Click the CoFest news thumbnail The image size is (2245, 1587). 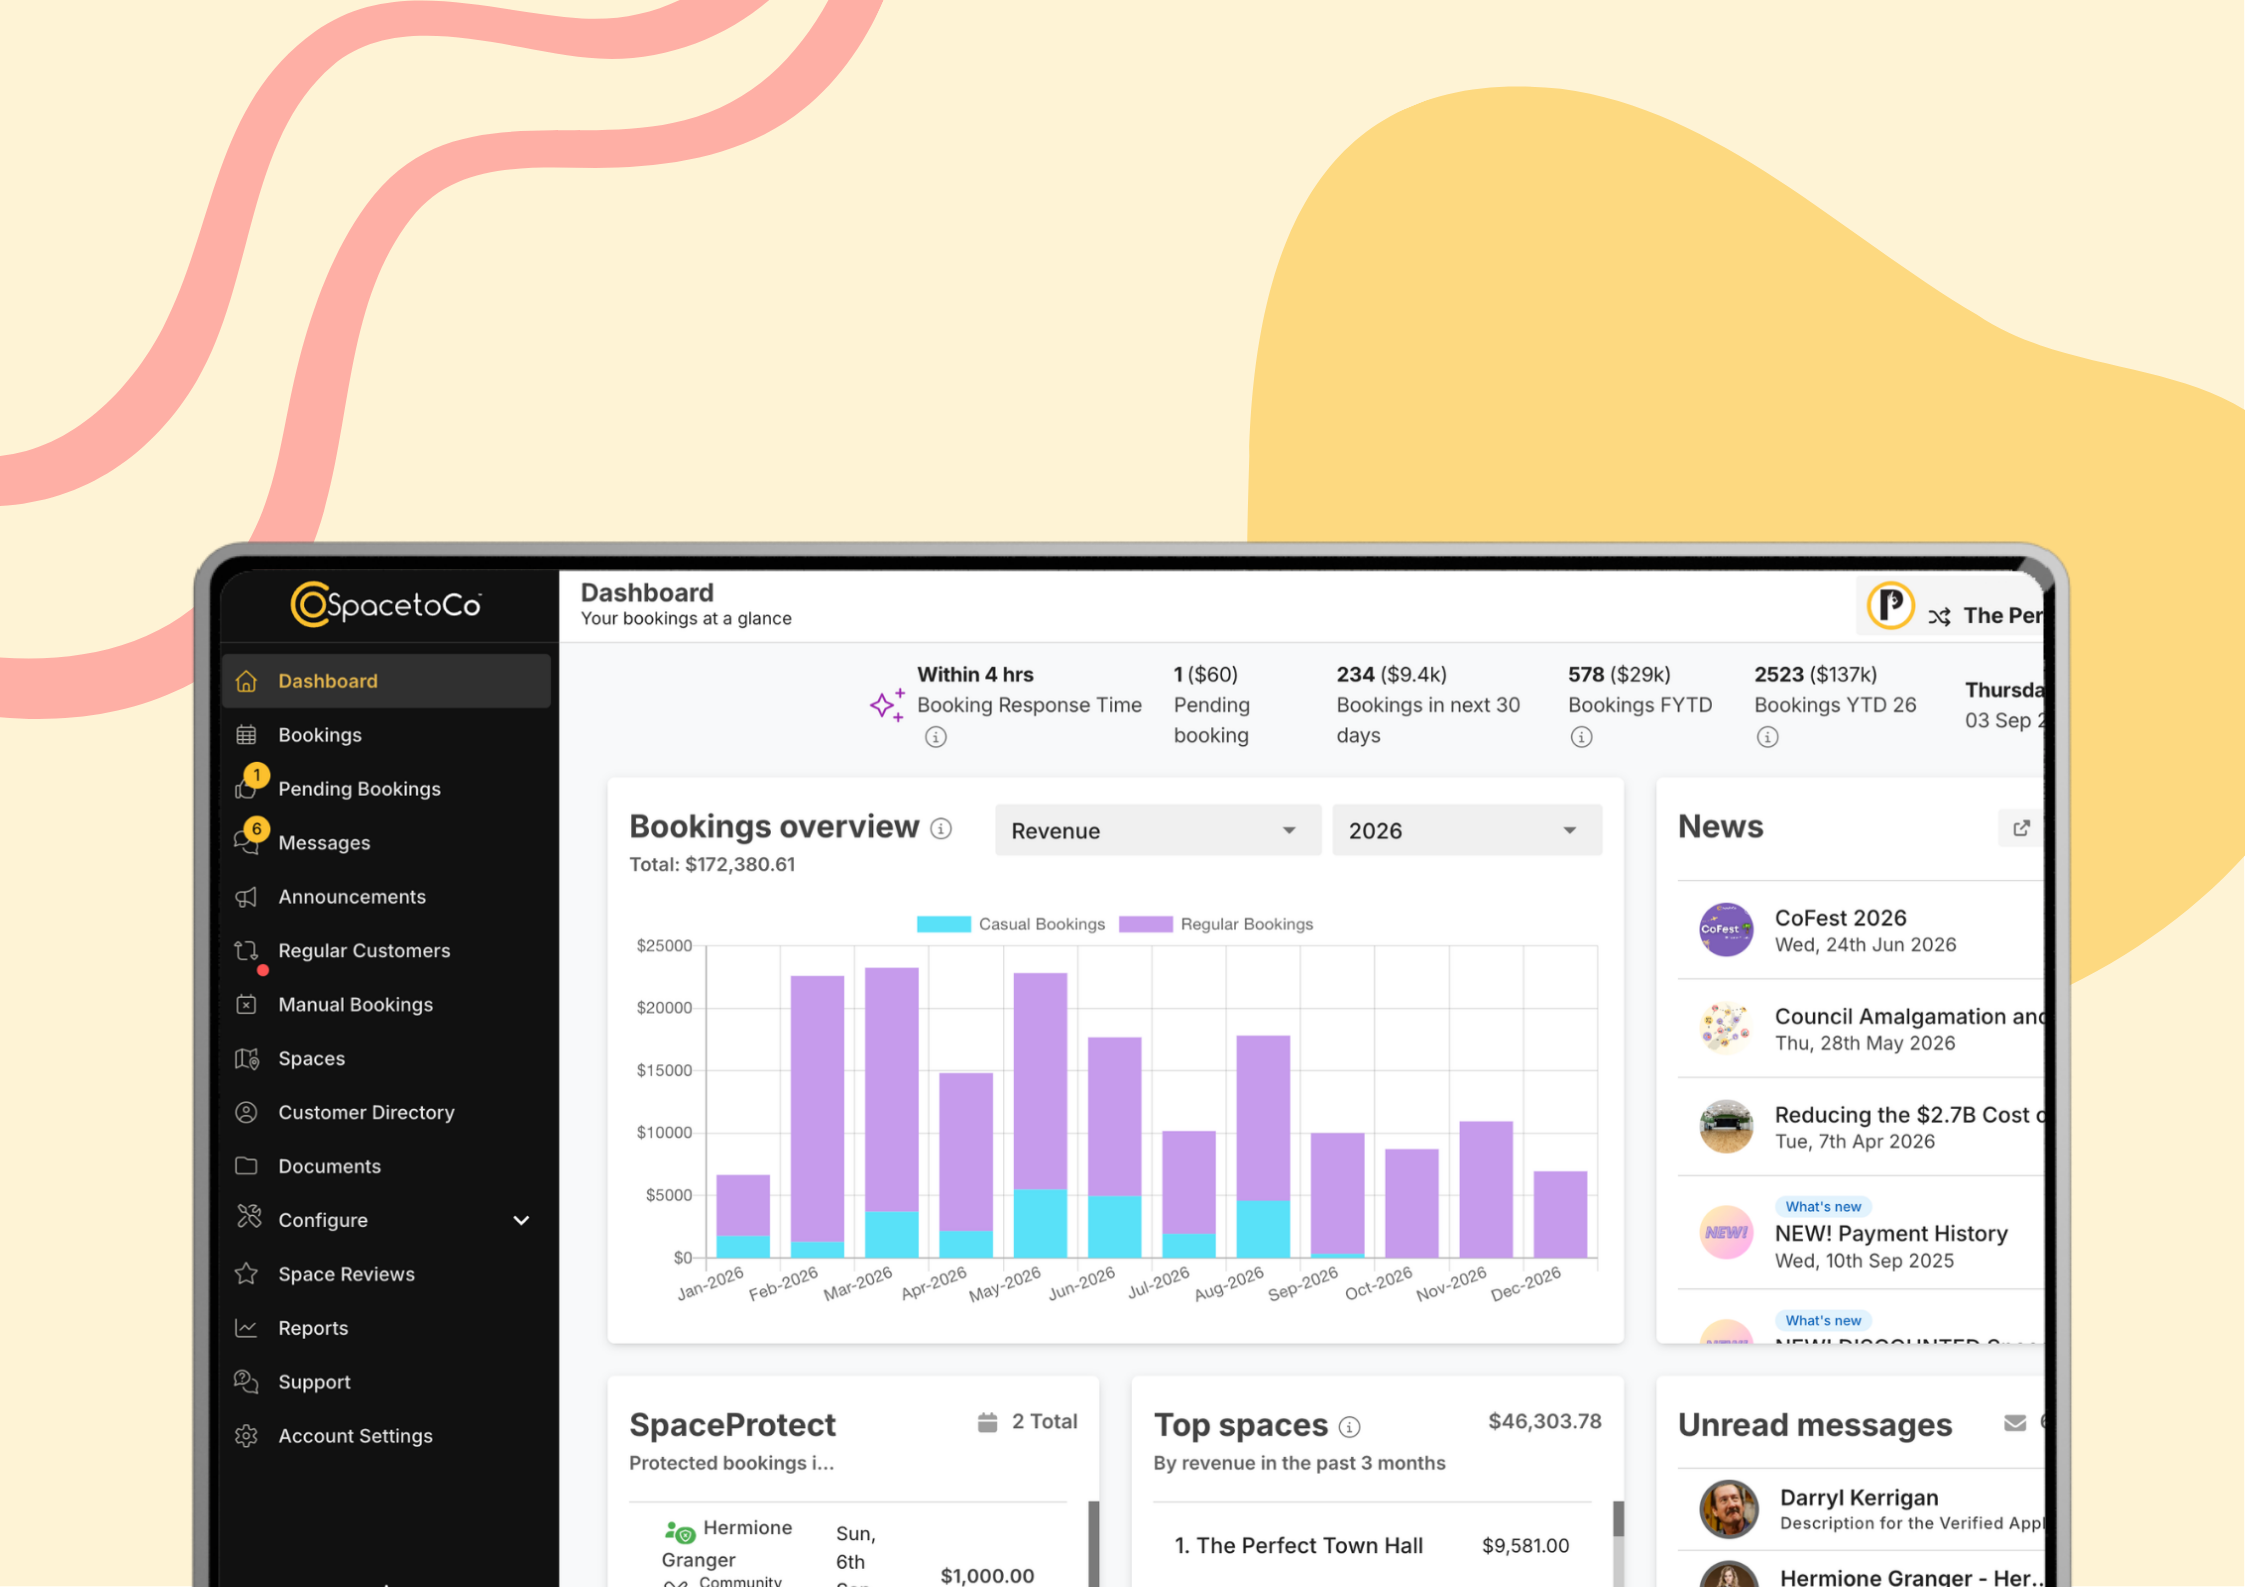[1726, 929]
